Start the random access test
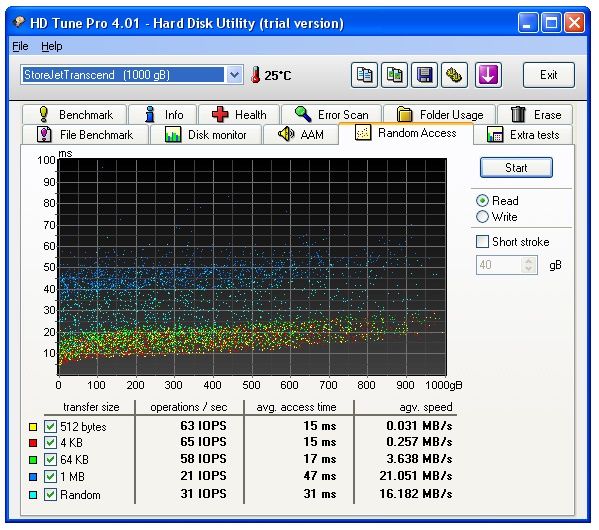 (516, 167)
